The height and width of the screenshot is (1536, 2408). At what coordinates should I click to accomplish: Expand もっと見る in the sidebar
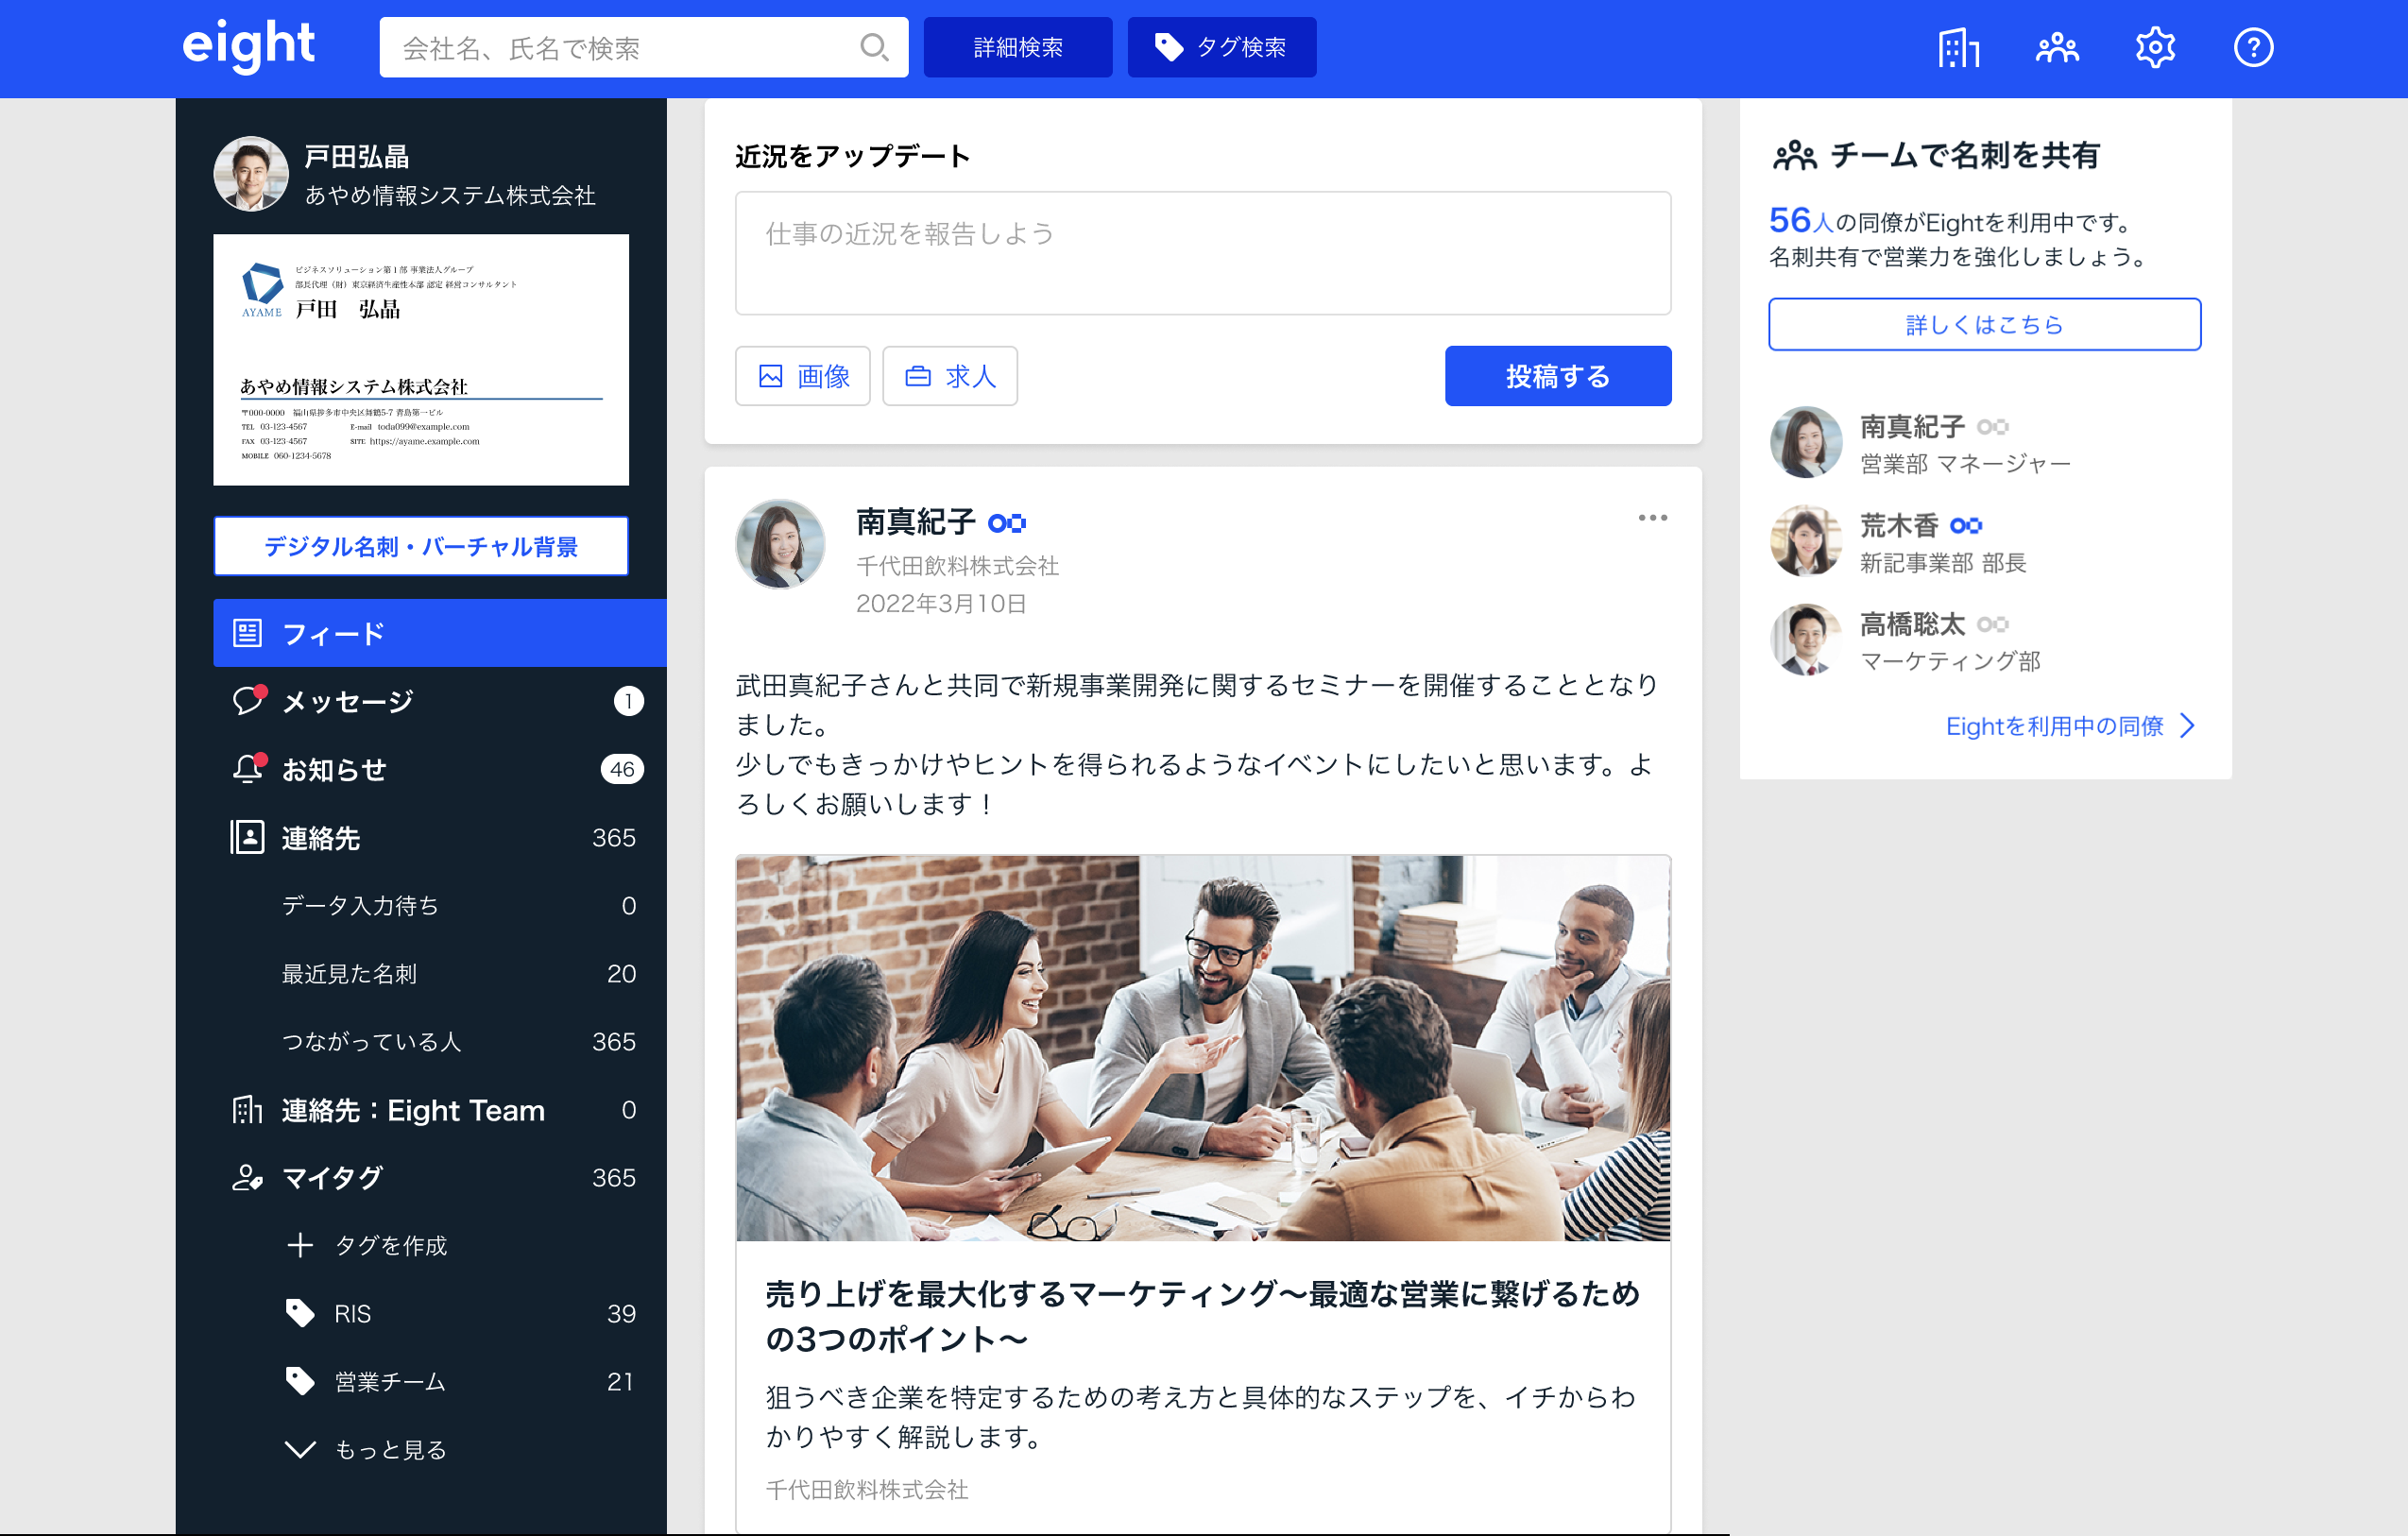300,1448
